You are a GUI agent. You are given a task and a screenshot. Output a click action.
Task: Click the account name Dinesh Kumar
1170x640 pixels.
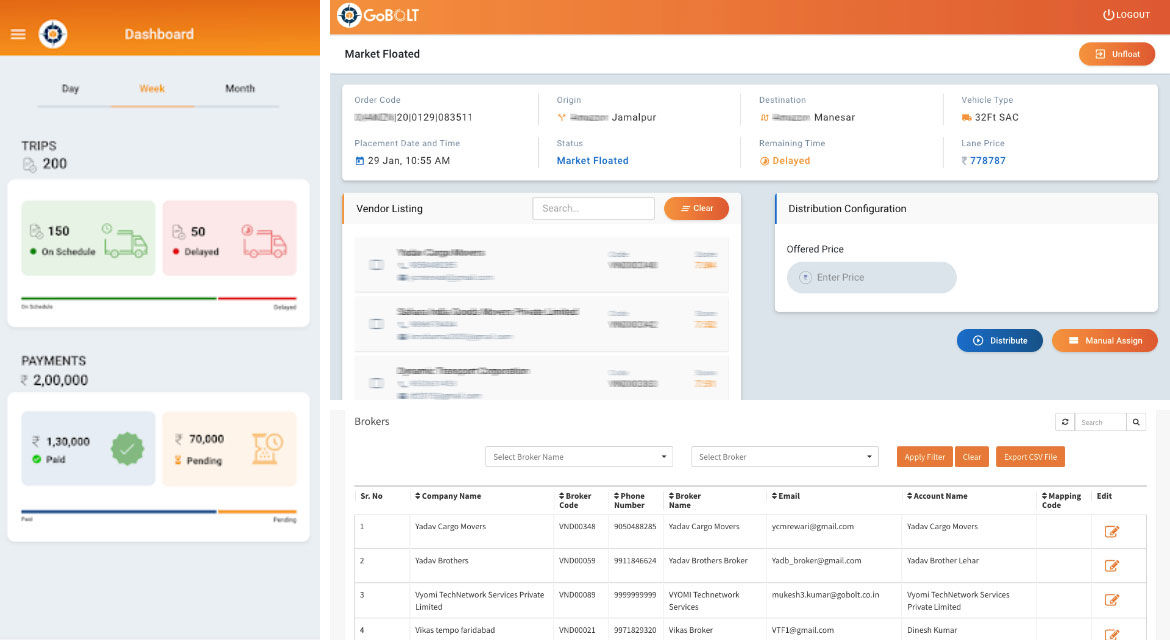tap(932, 630)
